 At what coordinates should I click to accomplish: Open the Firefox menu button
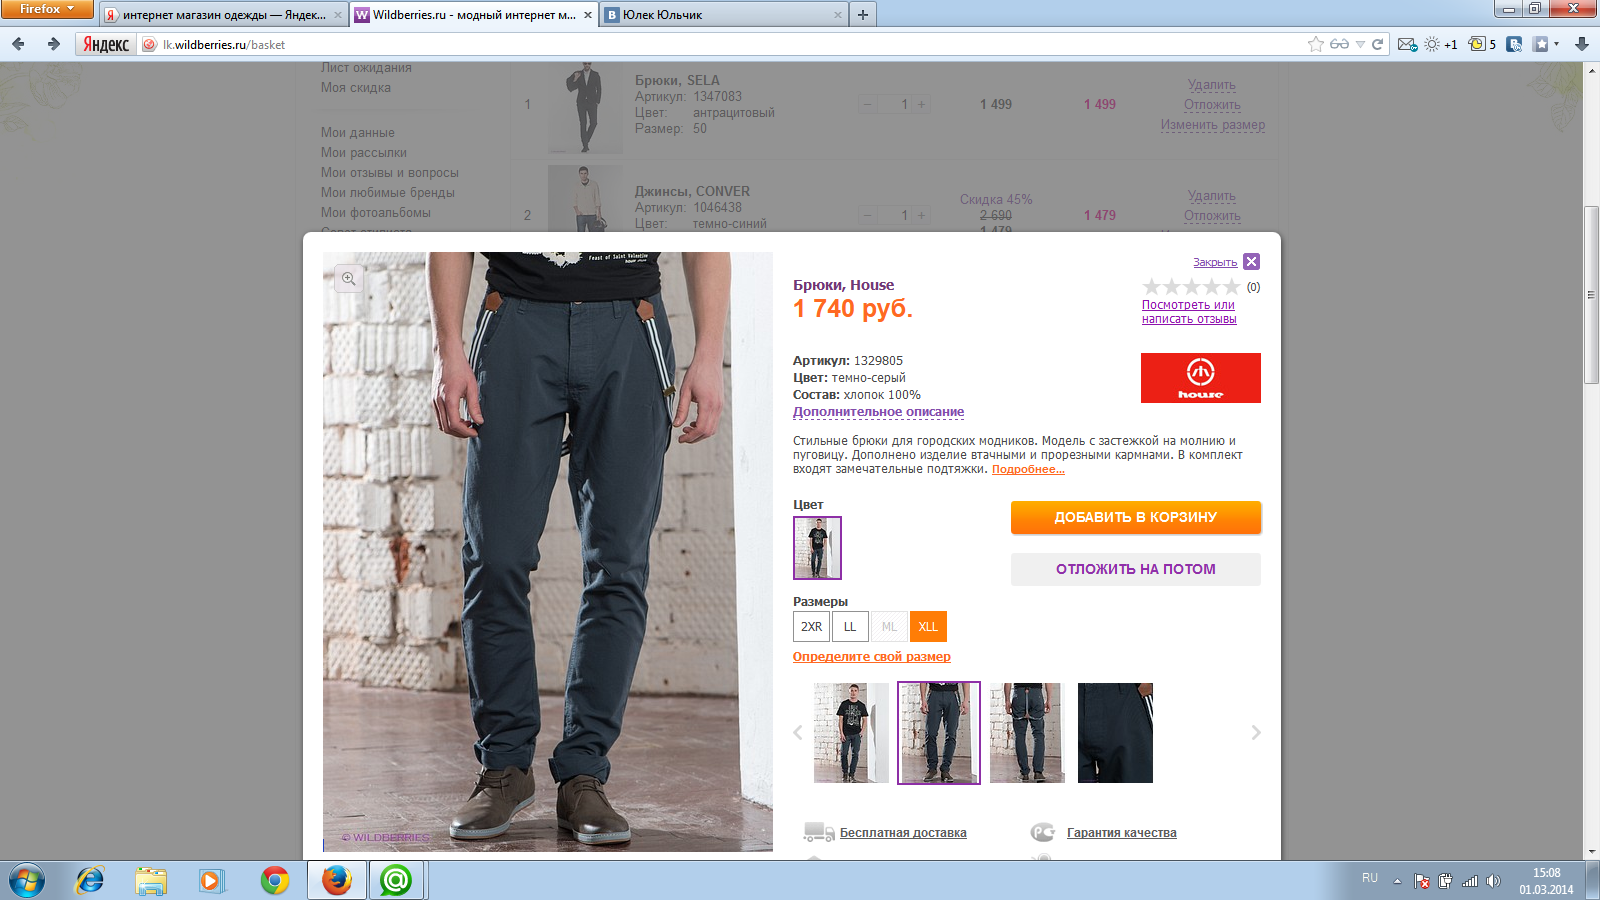[x=47, y=9]
